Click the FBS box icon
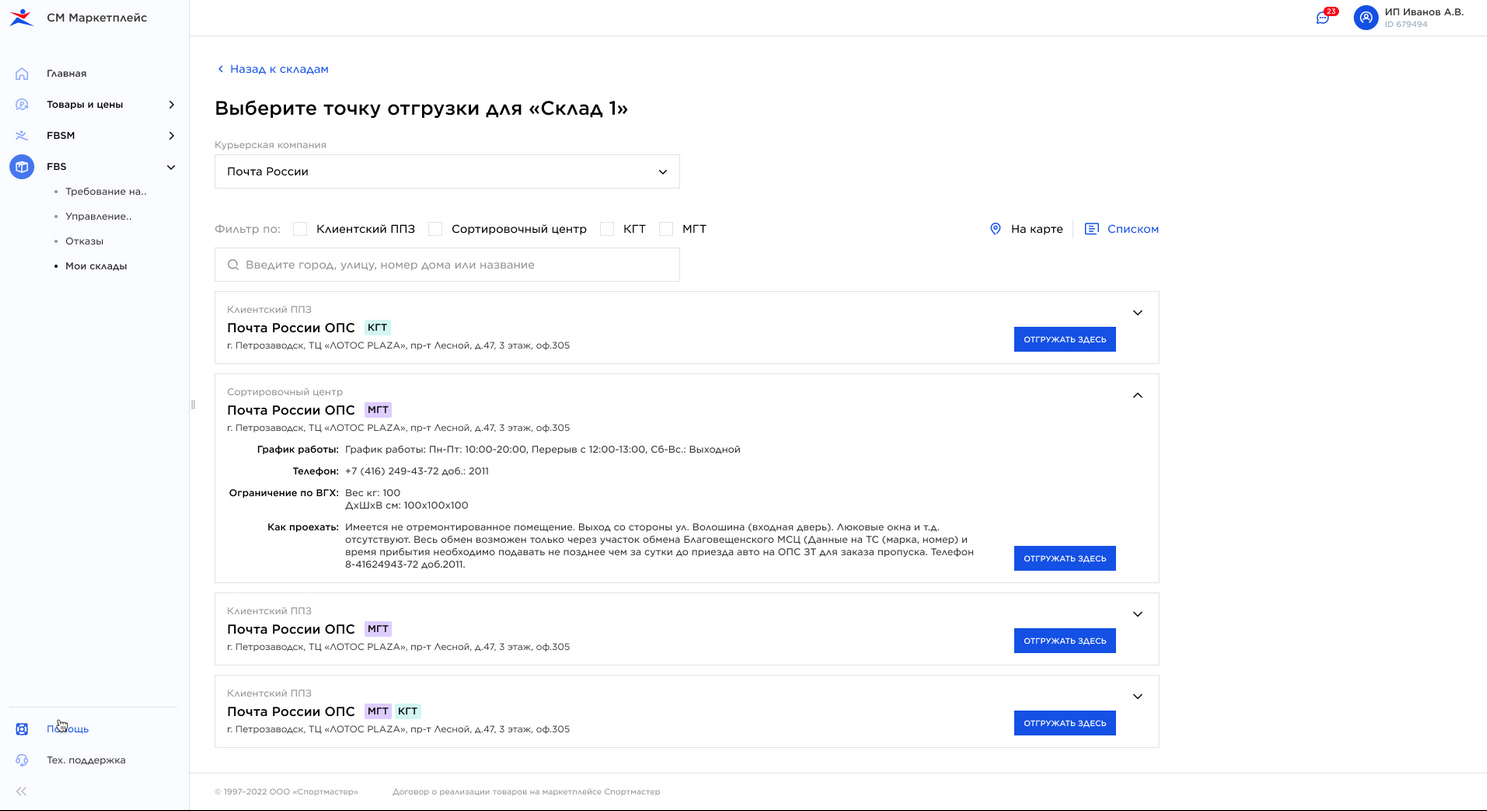 coord(22,166)
